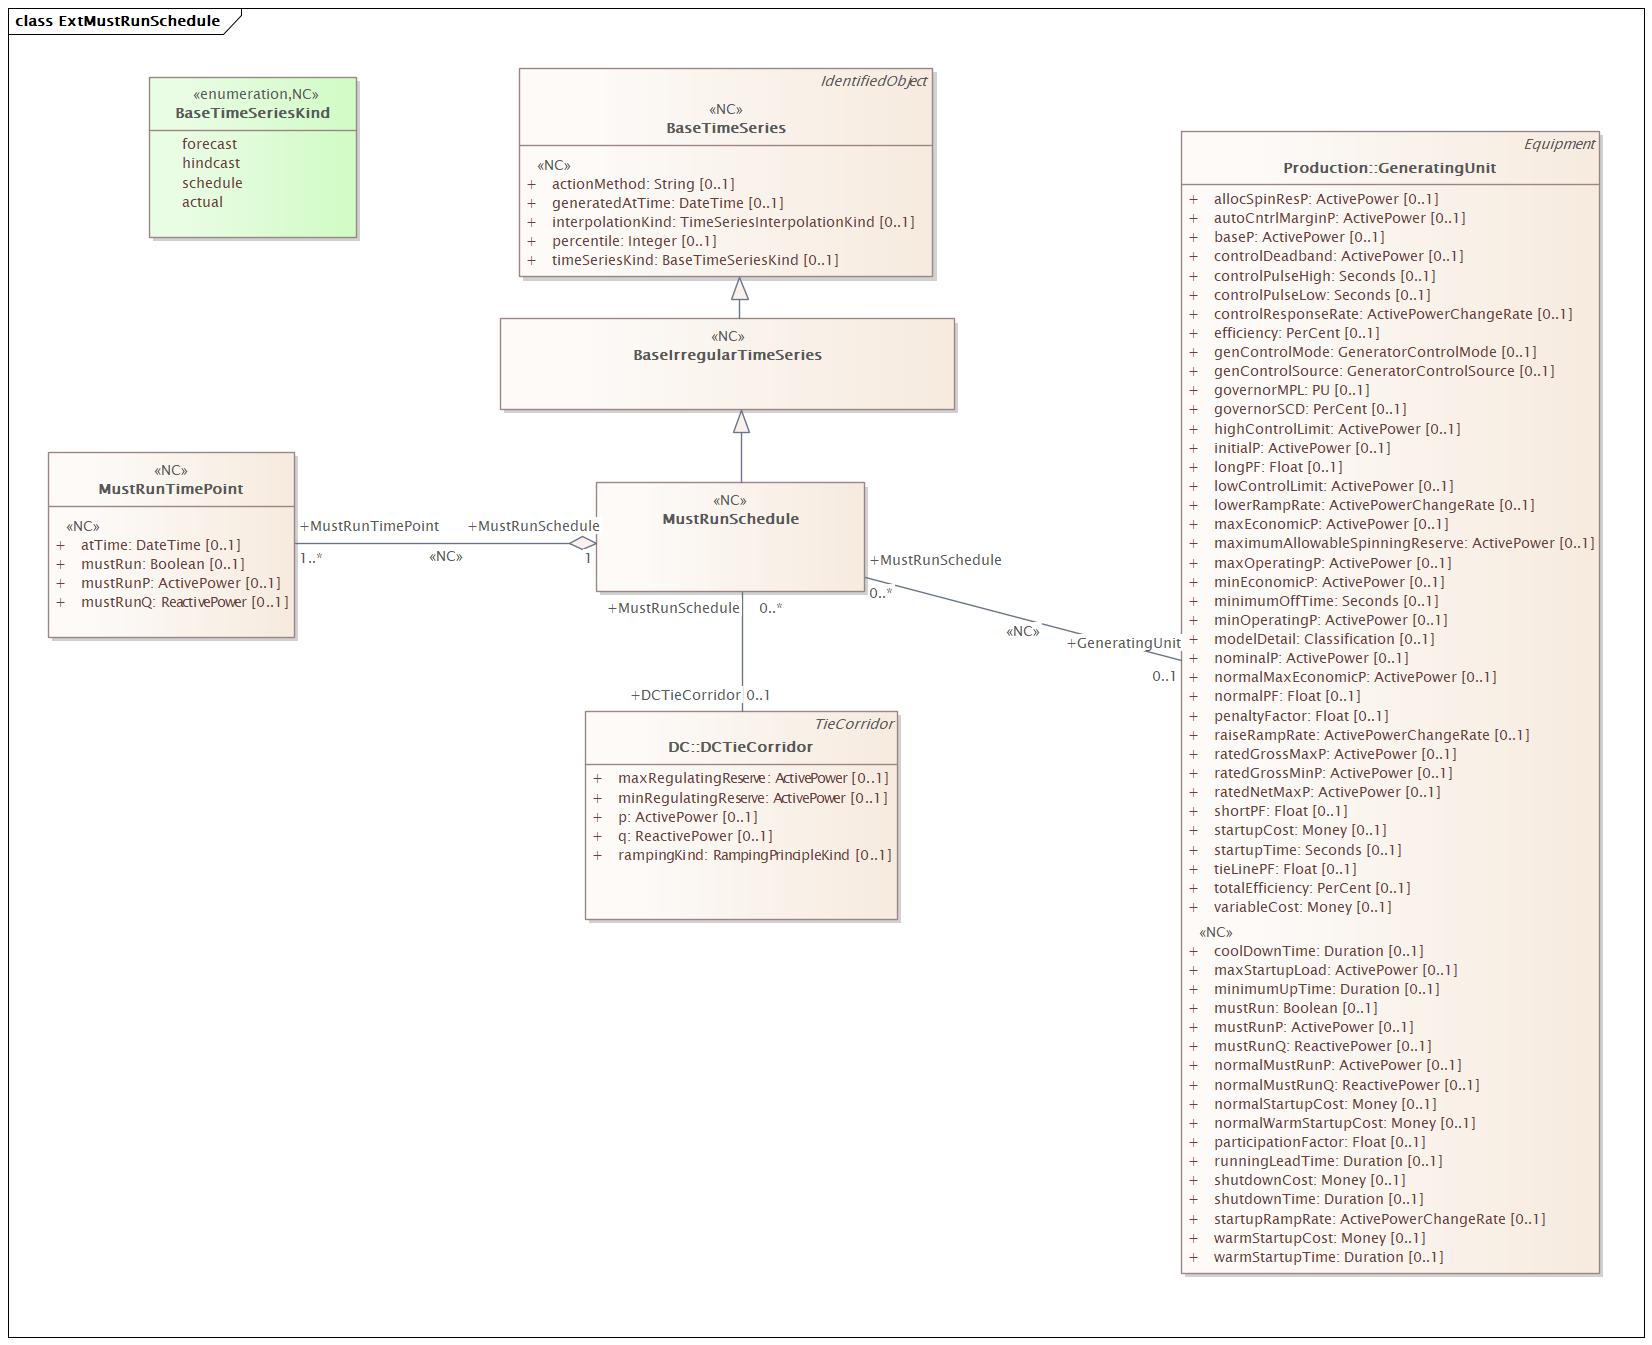Screen dimensions: 1652x1345
Task: Select the DC::DCTieCorridor class title
Action: pos(740,747)
